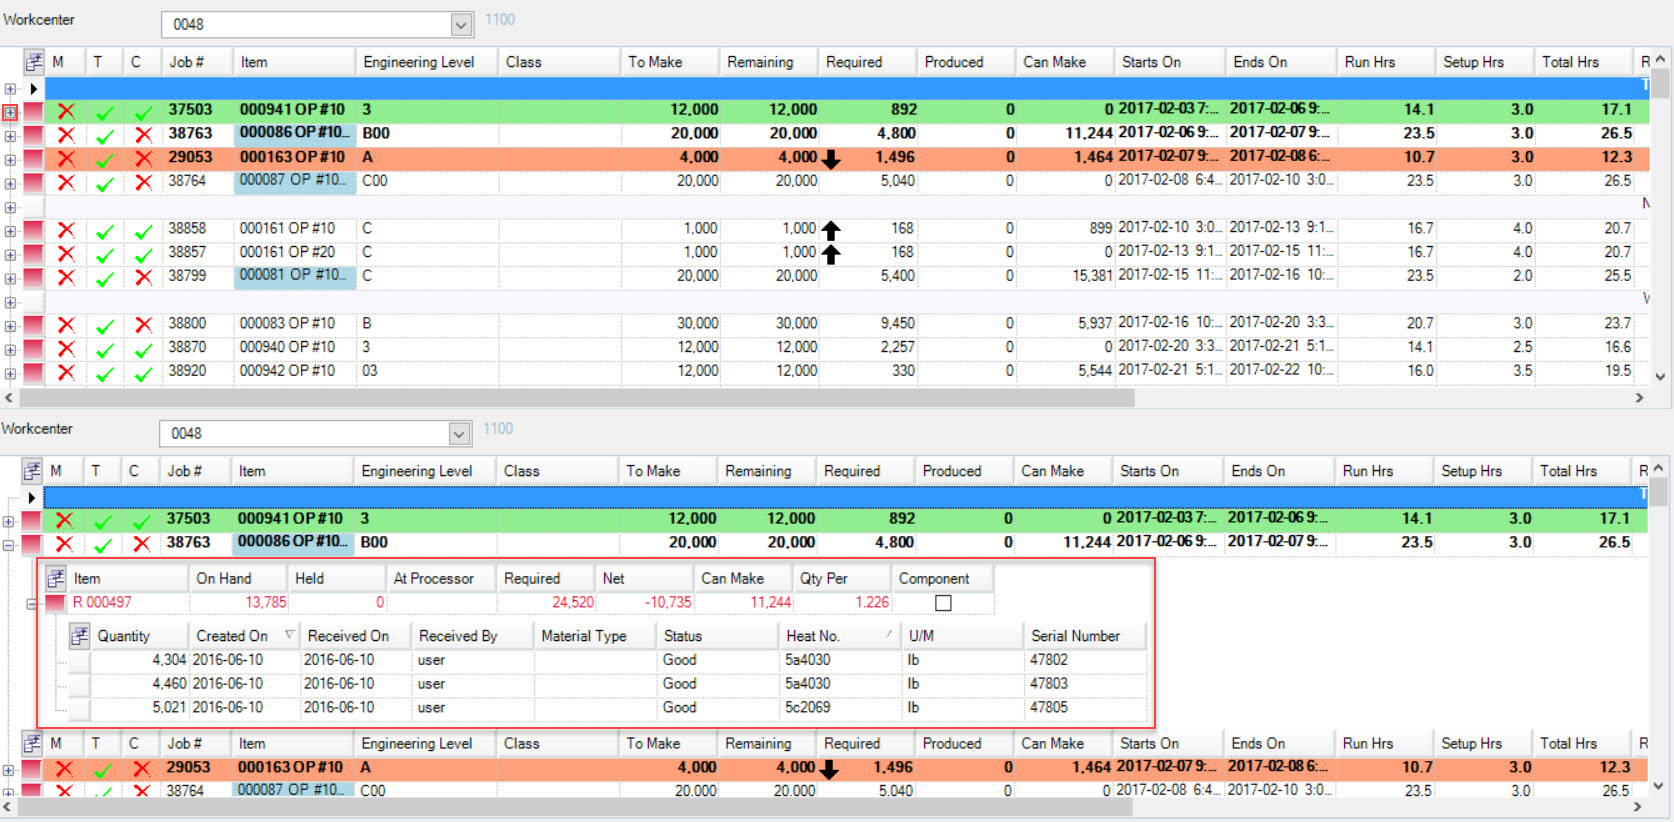Select serial number 47802 cell
Viewport: 1674px width, 822px height.
1085,660
